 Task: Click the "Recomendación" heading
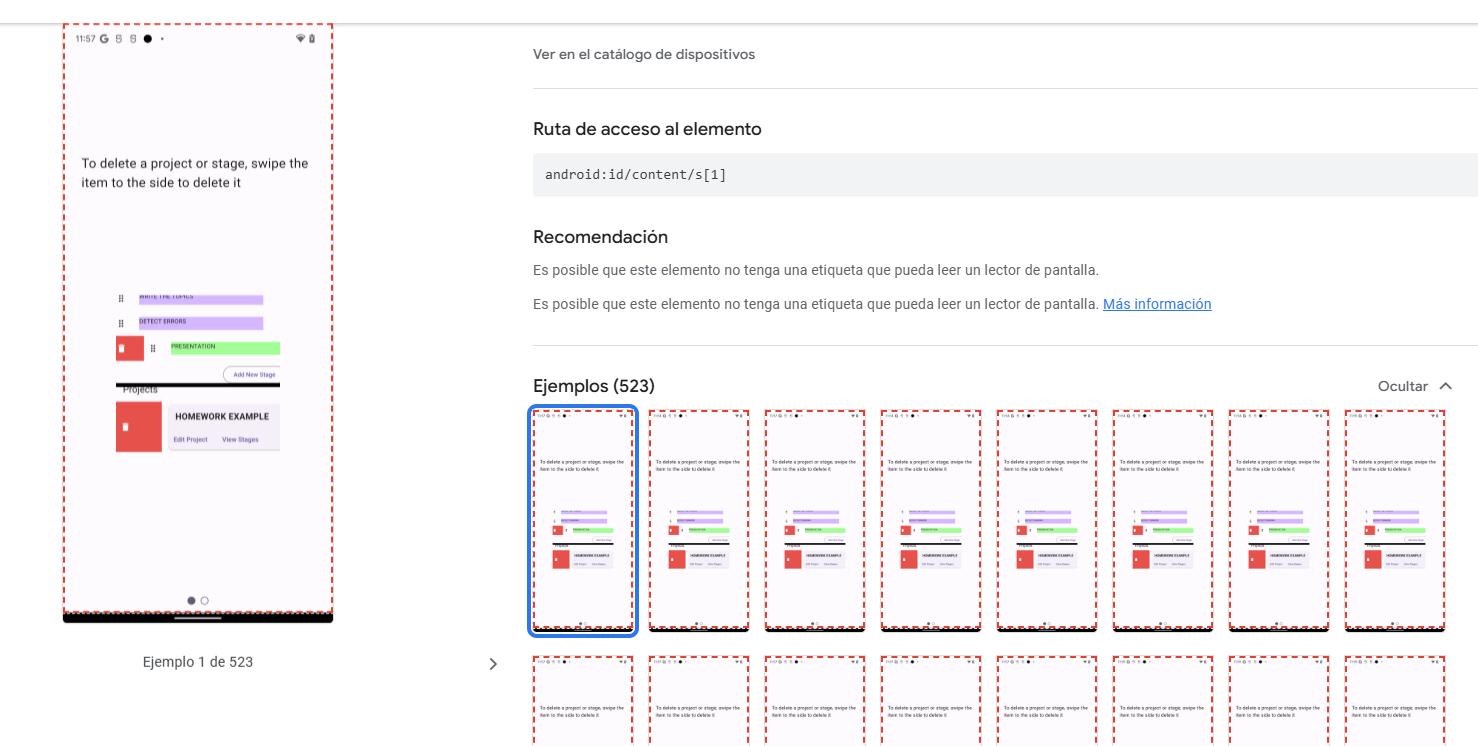600,237
